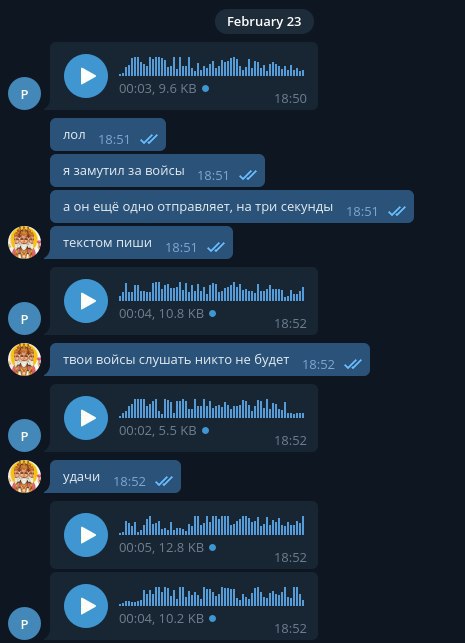Play the 00:03 voice message at 18:50

tap(86, 76)
